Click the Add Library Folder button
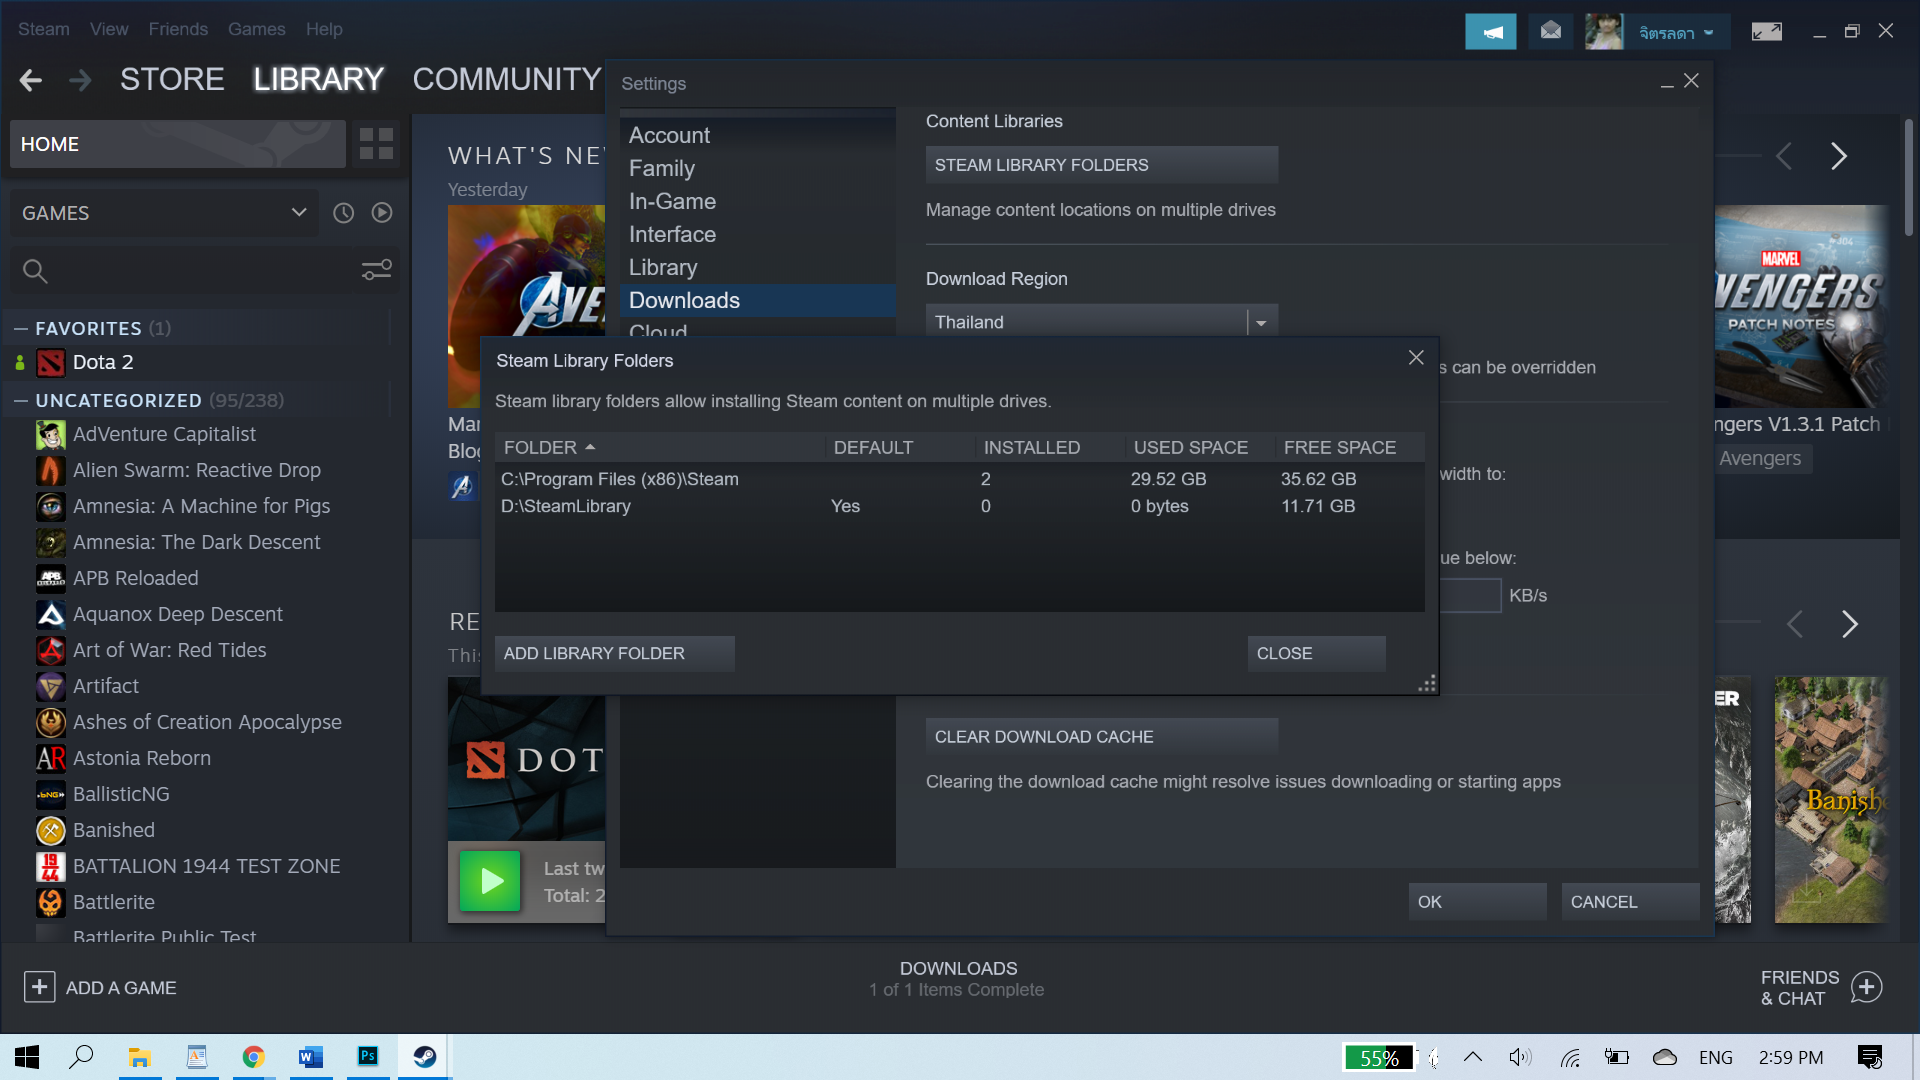Screen dimensions: 1920x1080 [615, 653]
